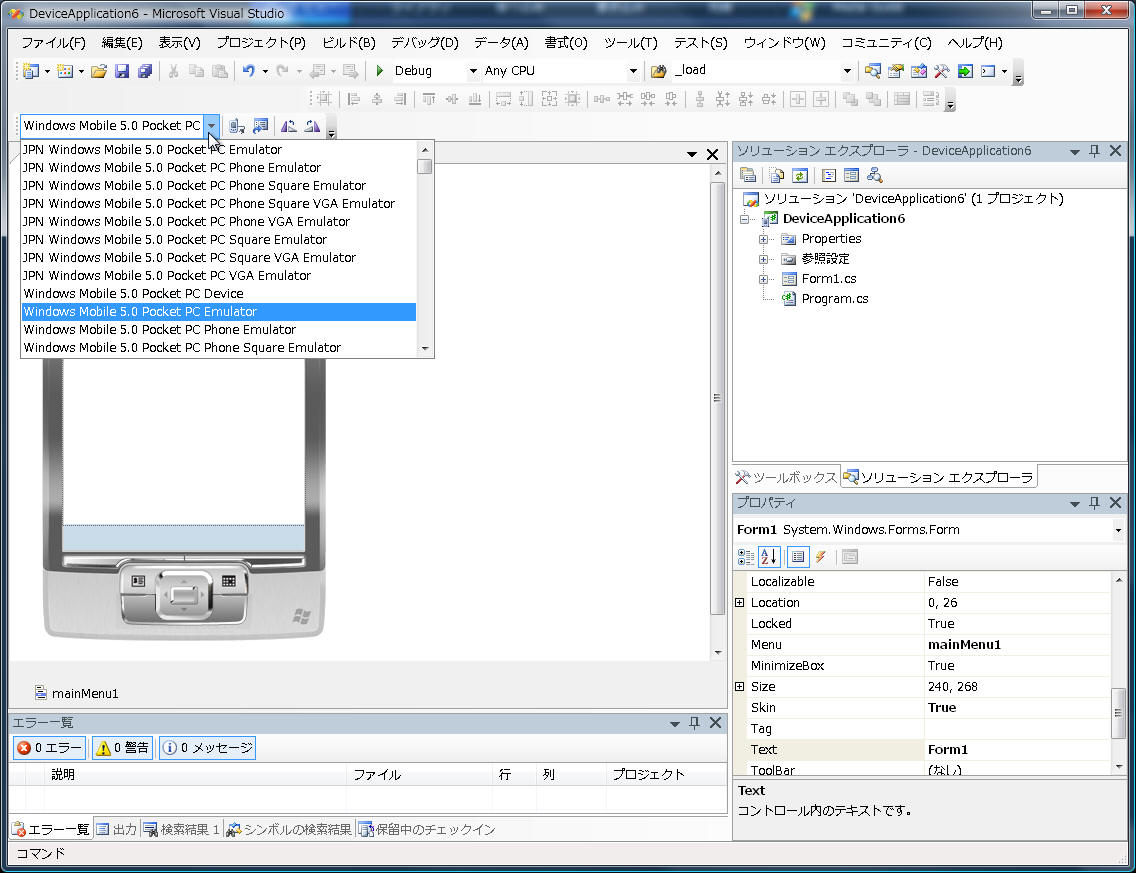
Task: Click Find in Files icon beside _load
Action: pos(659,71)
